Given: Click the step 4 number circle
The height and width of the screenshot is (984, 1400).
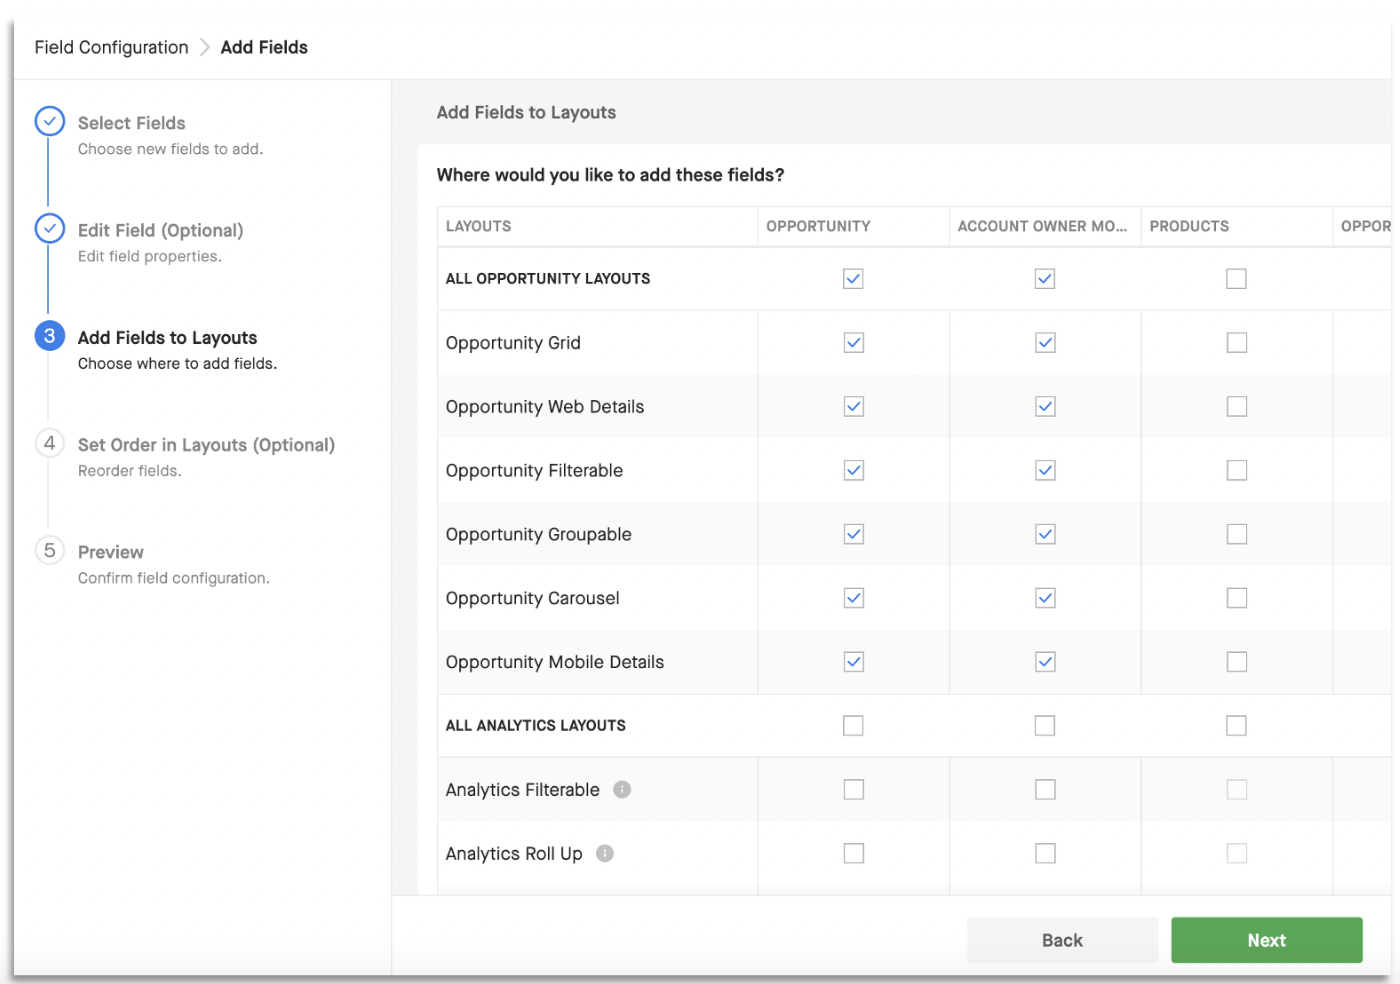Looking at the screenshot, I should pos(50,443).
